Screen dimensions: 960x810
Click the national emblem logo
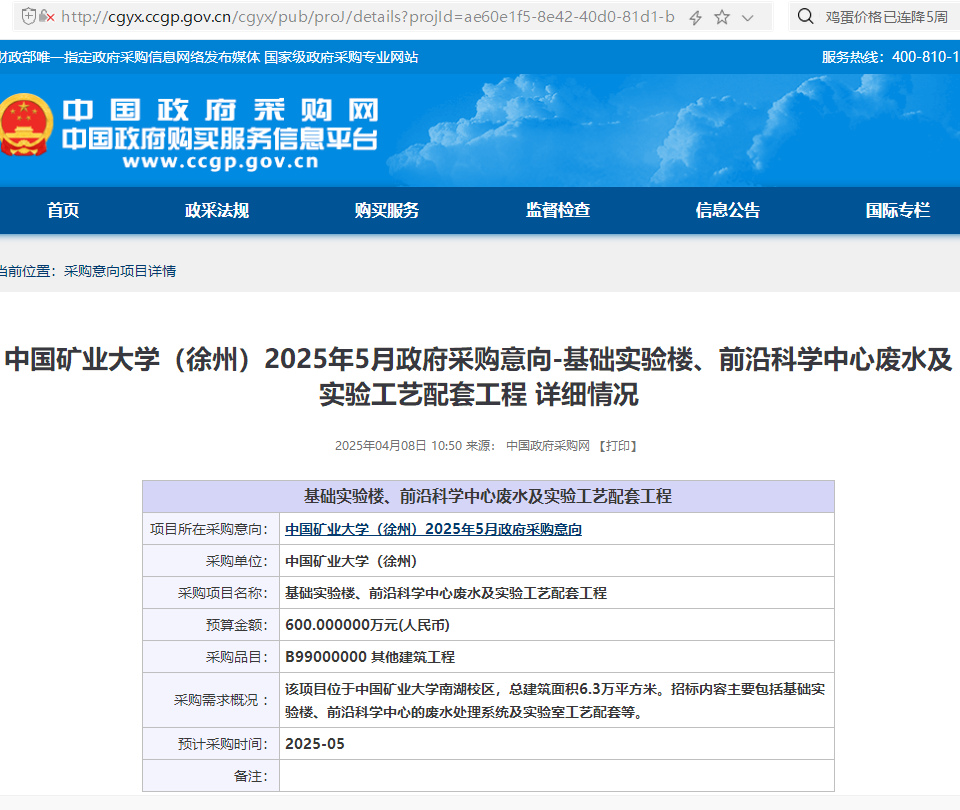25,125
